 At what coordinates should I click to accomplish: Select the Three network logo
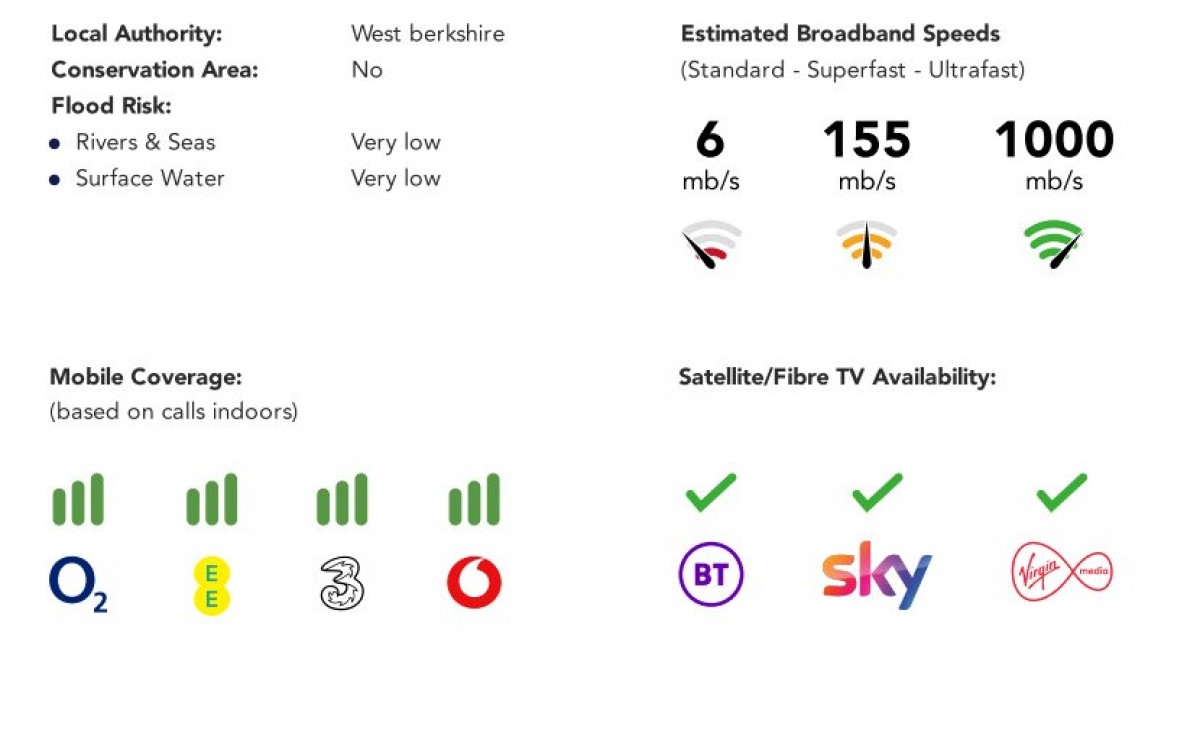pos(342,584)
